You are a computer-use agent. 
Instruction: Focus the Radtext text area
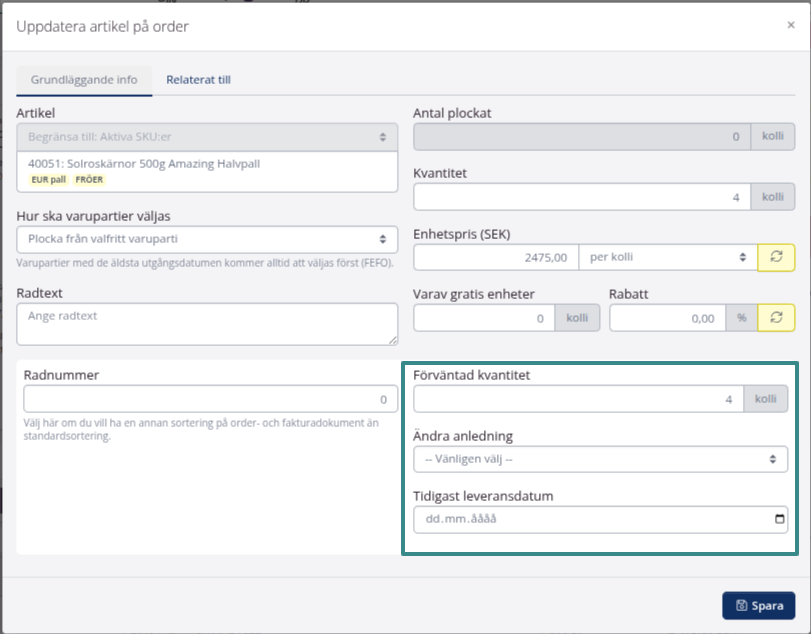click(207, 324)
